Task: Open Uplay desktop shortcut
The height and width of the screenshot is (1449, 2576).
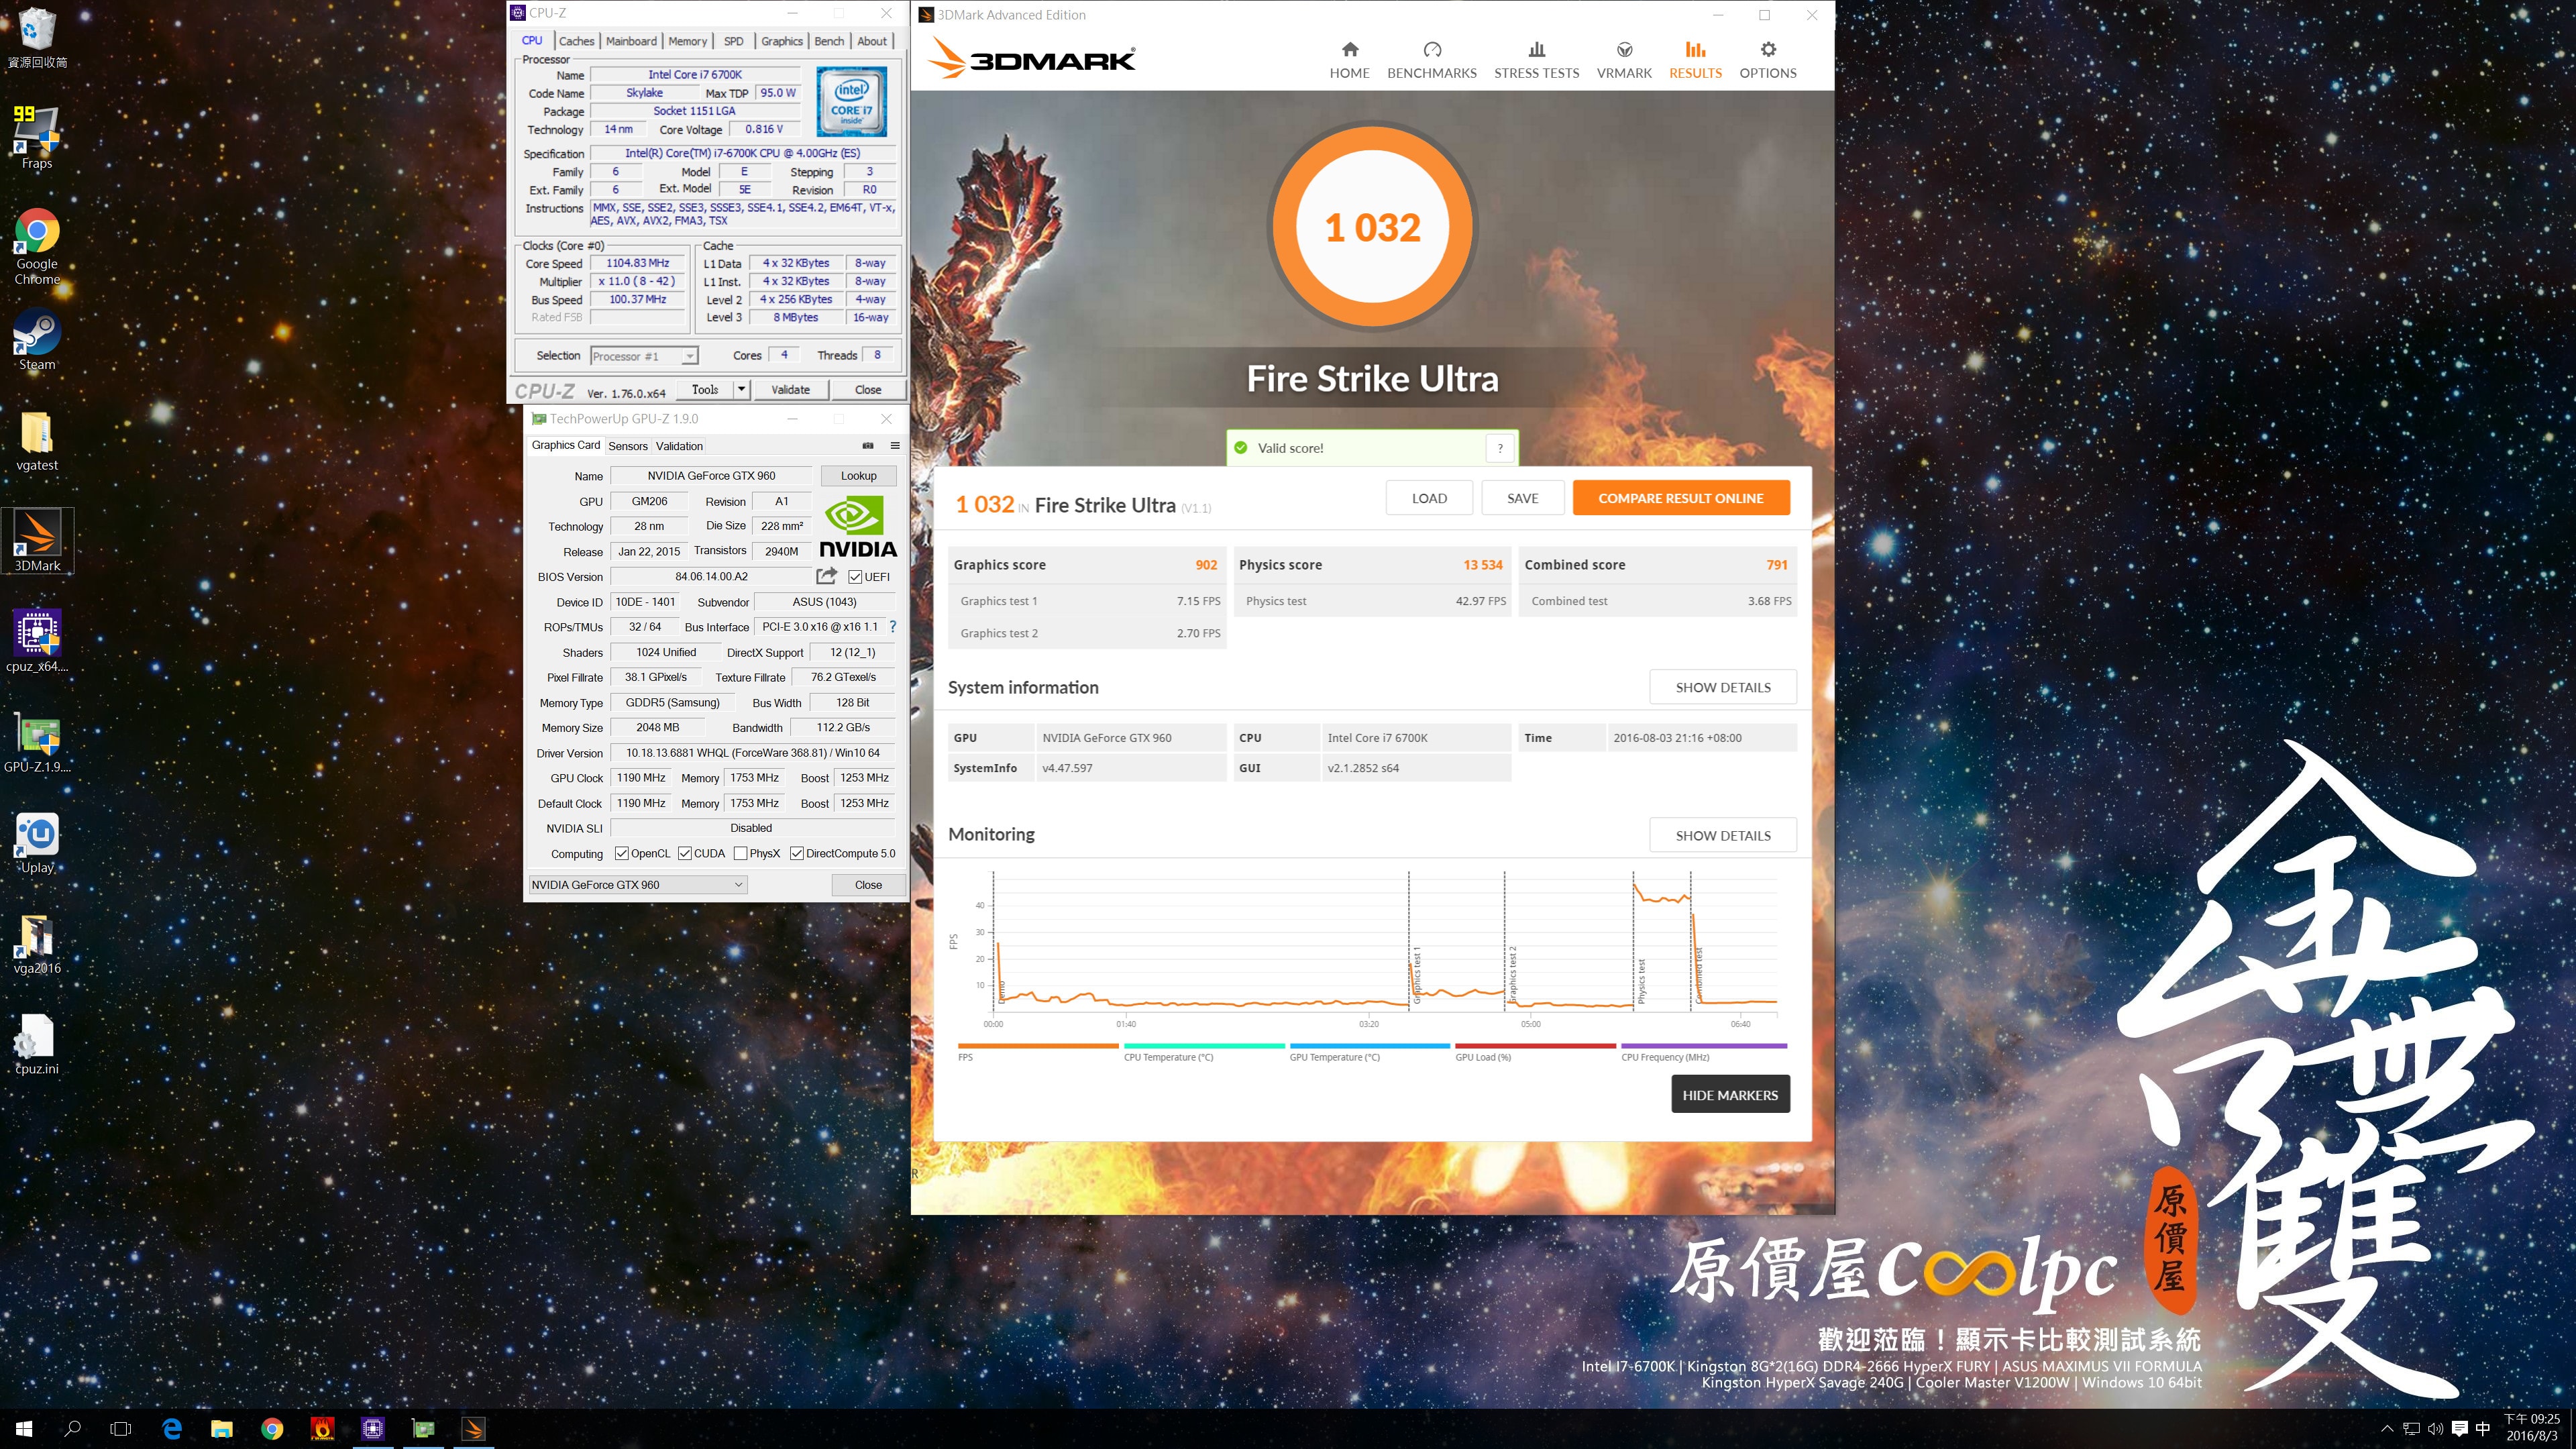Action: 37,843
